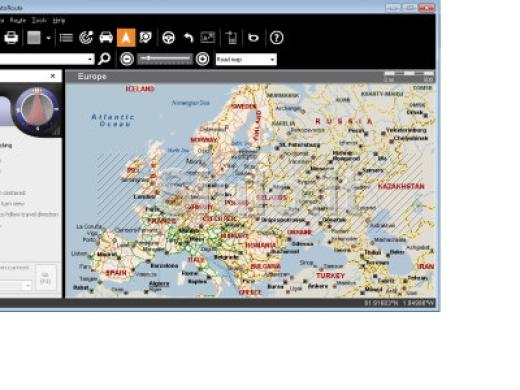Click the map scale bar

pos(409,76)
